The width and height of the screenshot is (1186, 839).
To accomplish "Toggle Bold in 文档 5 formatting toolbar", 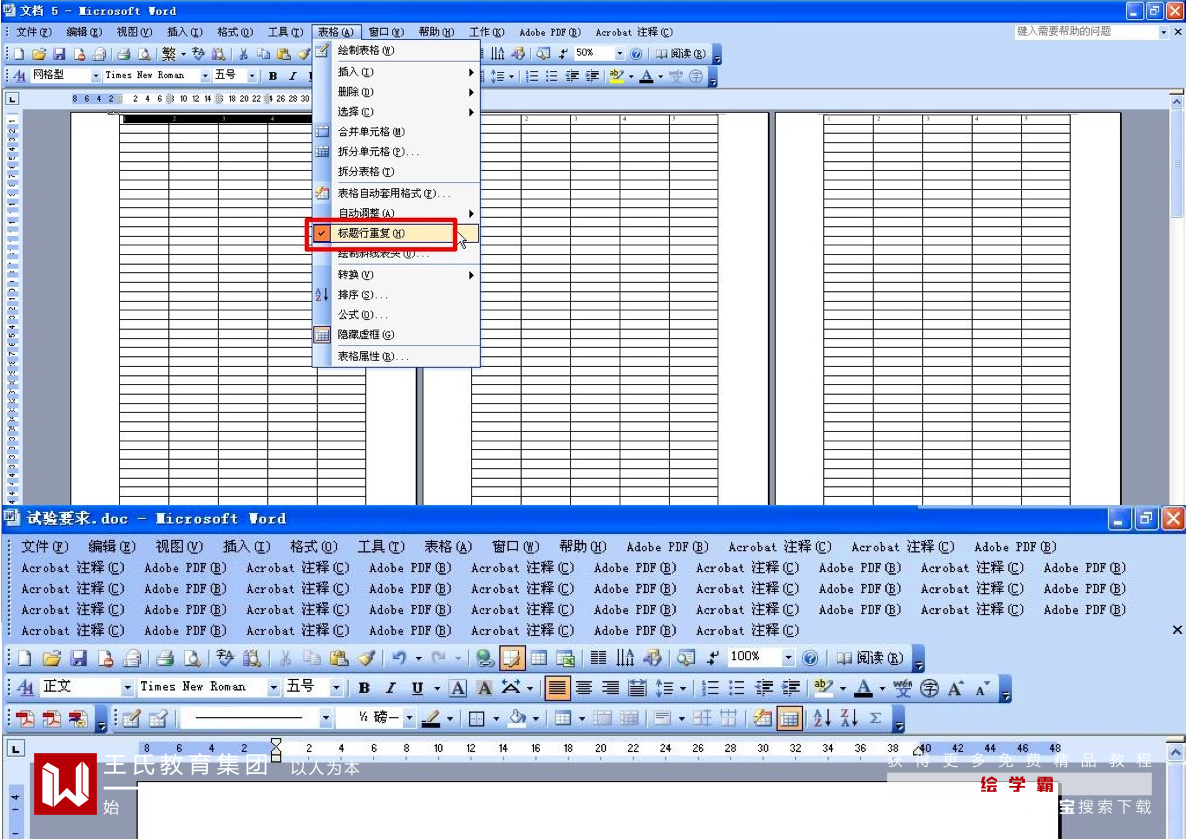I will pyautogui.click(x=273, y=76).
